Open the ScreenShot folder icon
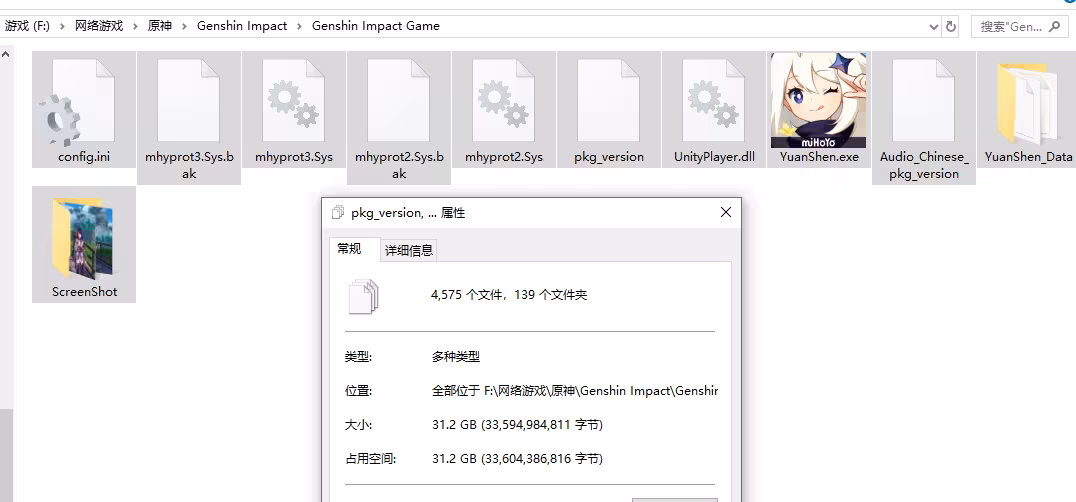This screenshot has width=1076, height=502. pyautogui.click(x=84, y=238)
